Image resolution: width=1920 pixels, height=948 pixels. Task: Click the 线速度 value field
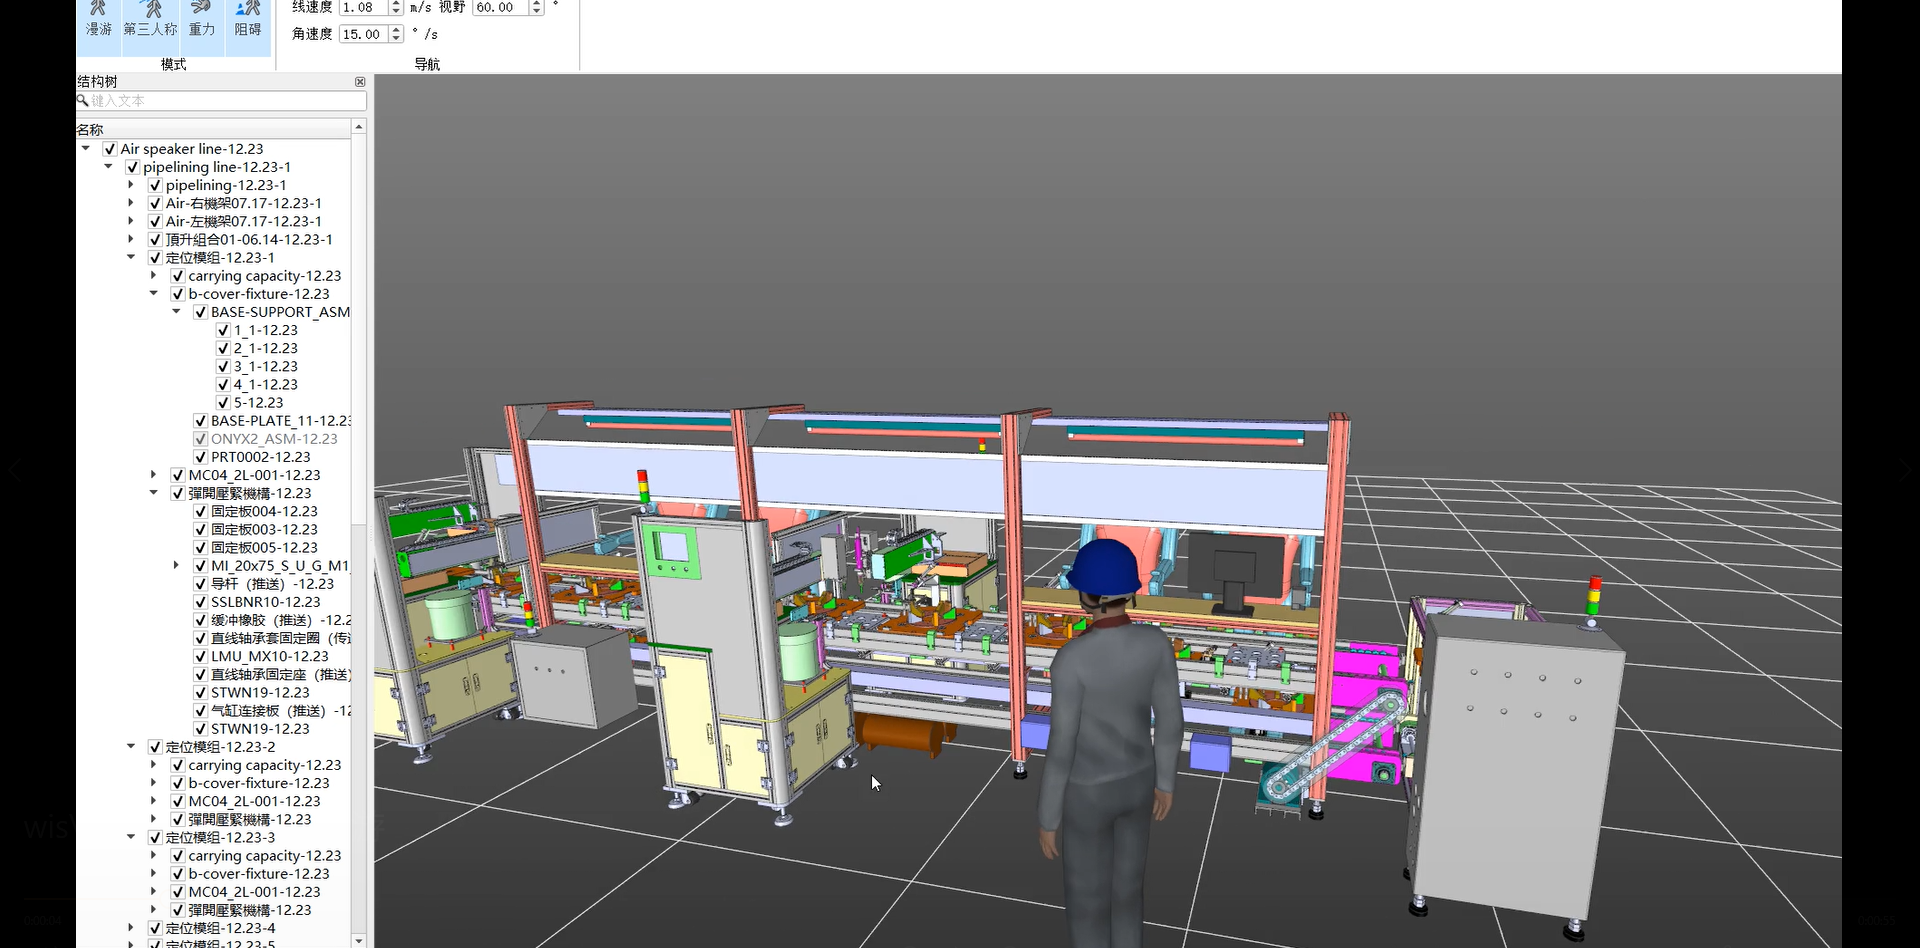(x=364, y=7)
